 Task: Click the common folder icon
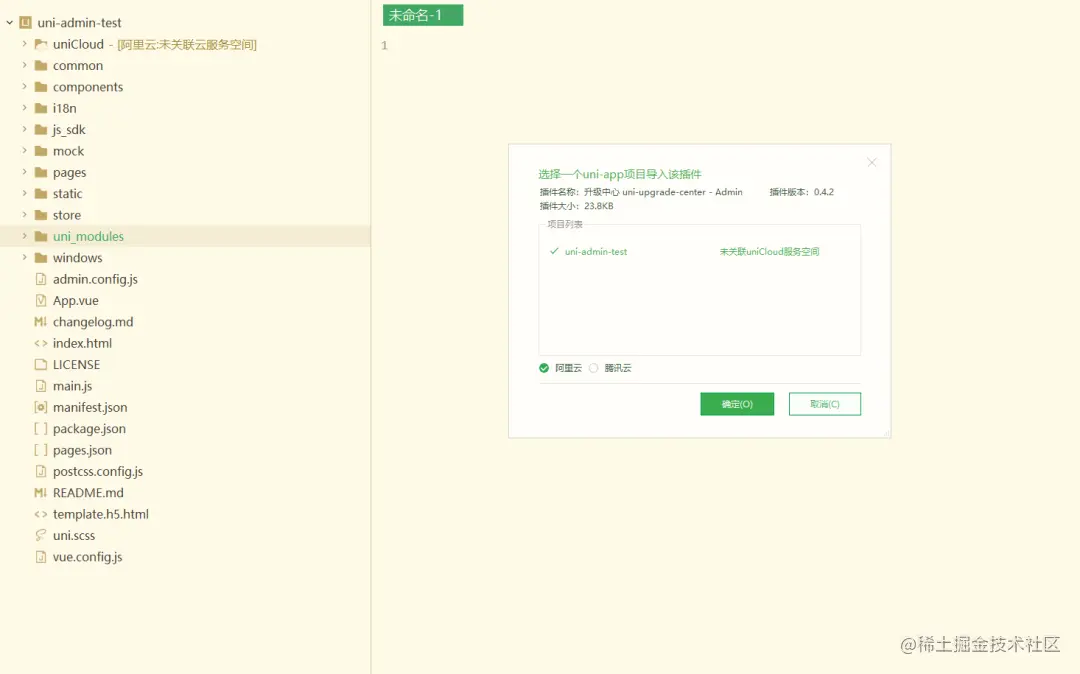(41, 65)
